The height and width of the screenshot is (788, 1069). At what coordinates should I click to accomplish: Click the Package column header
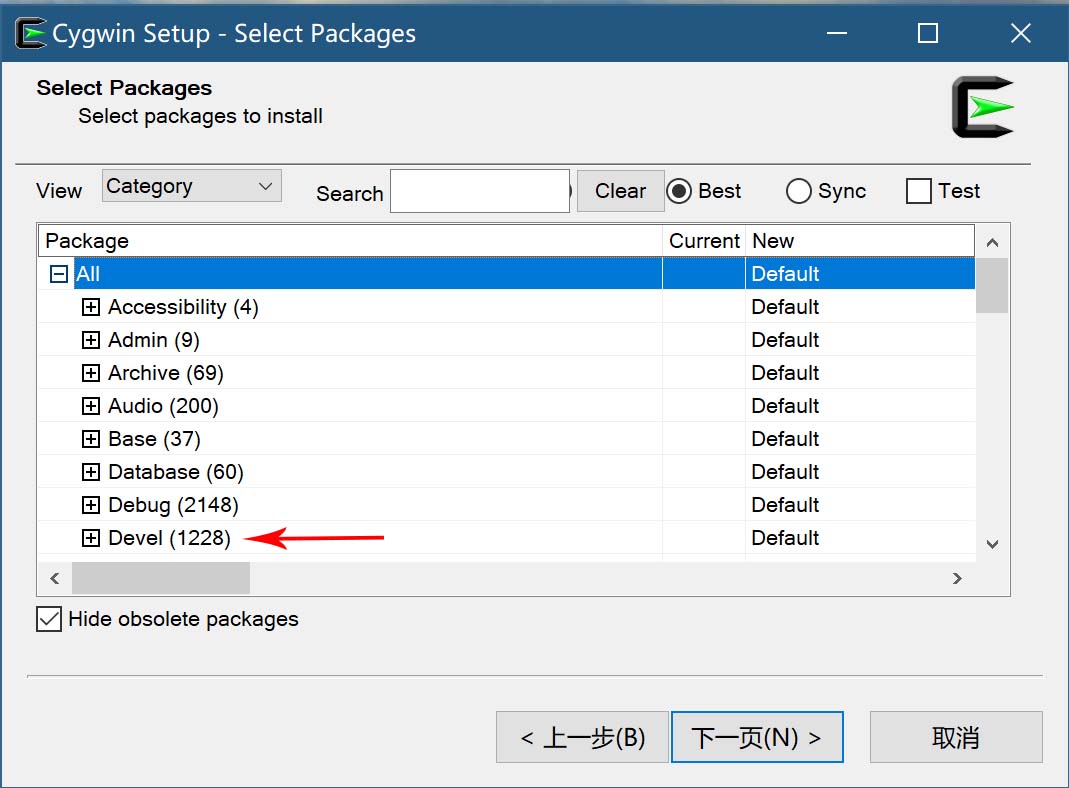[x=350, y=241]
